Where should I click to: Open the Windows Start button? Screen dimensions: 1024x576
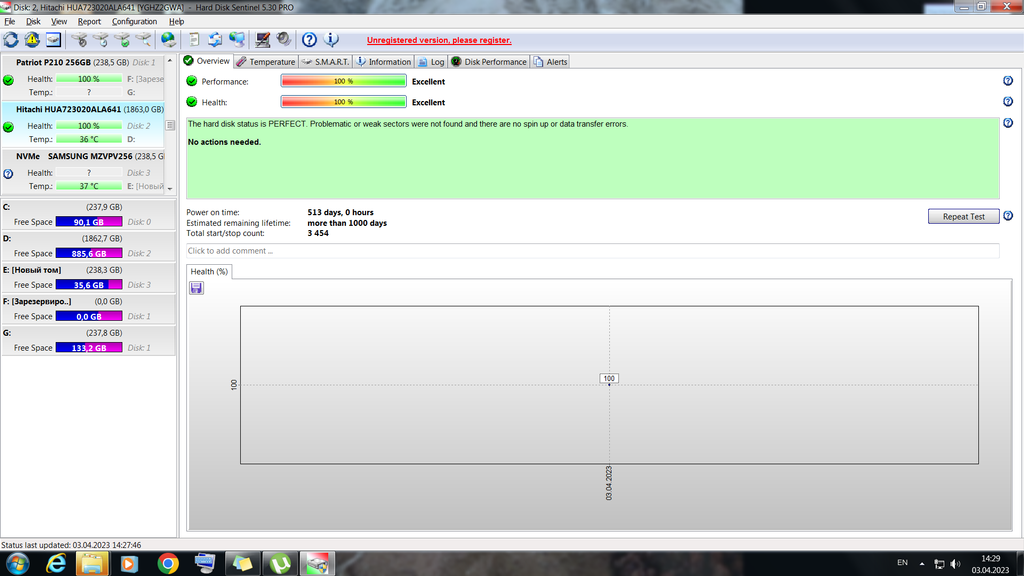point(17,563)
